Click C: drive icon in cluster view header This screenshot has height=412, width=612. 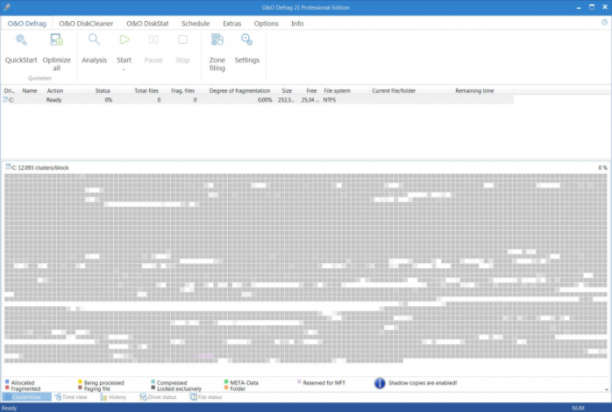point(8,167)
